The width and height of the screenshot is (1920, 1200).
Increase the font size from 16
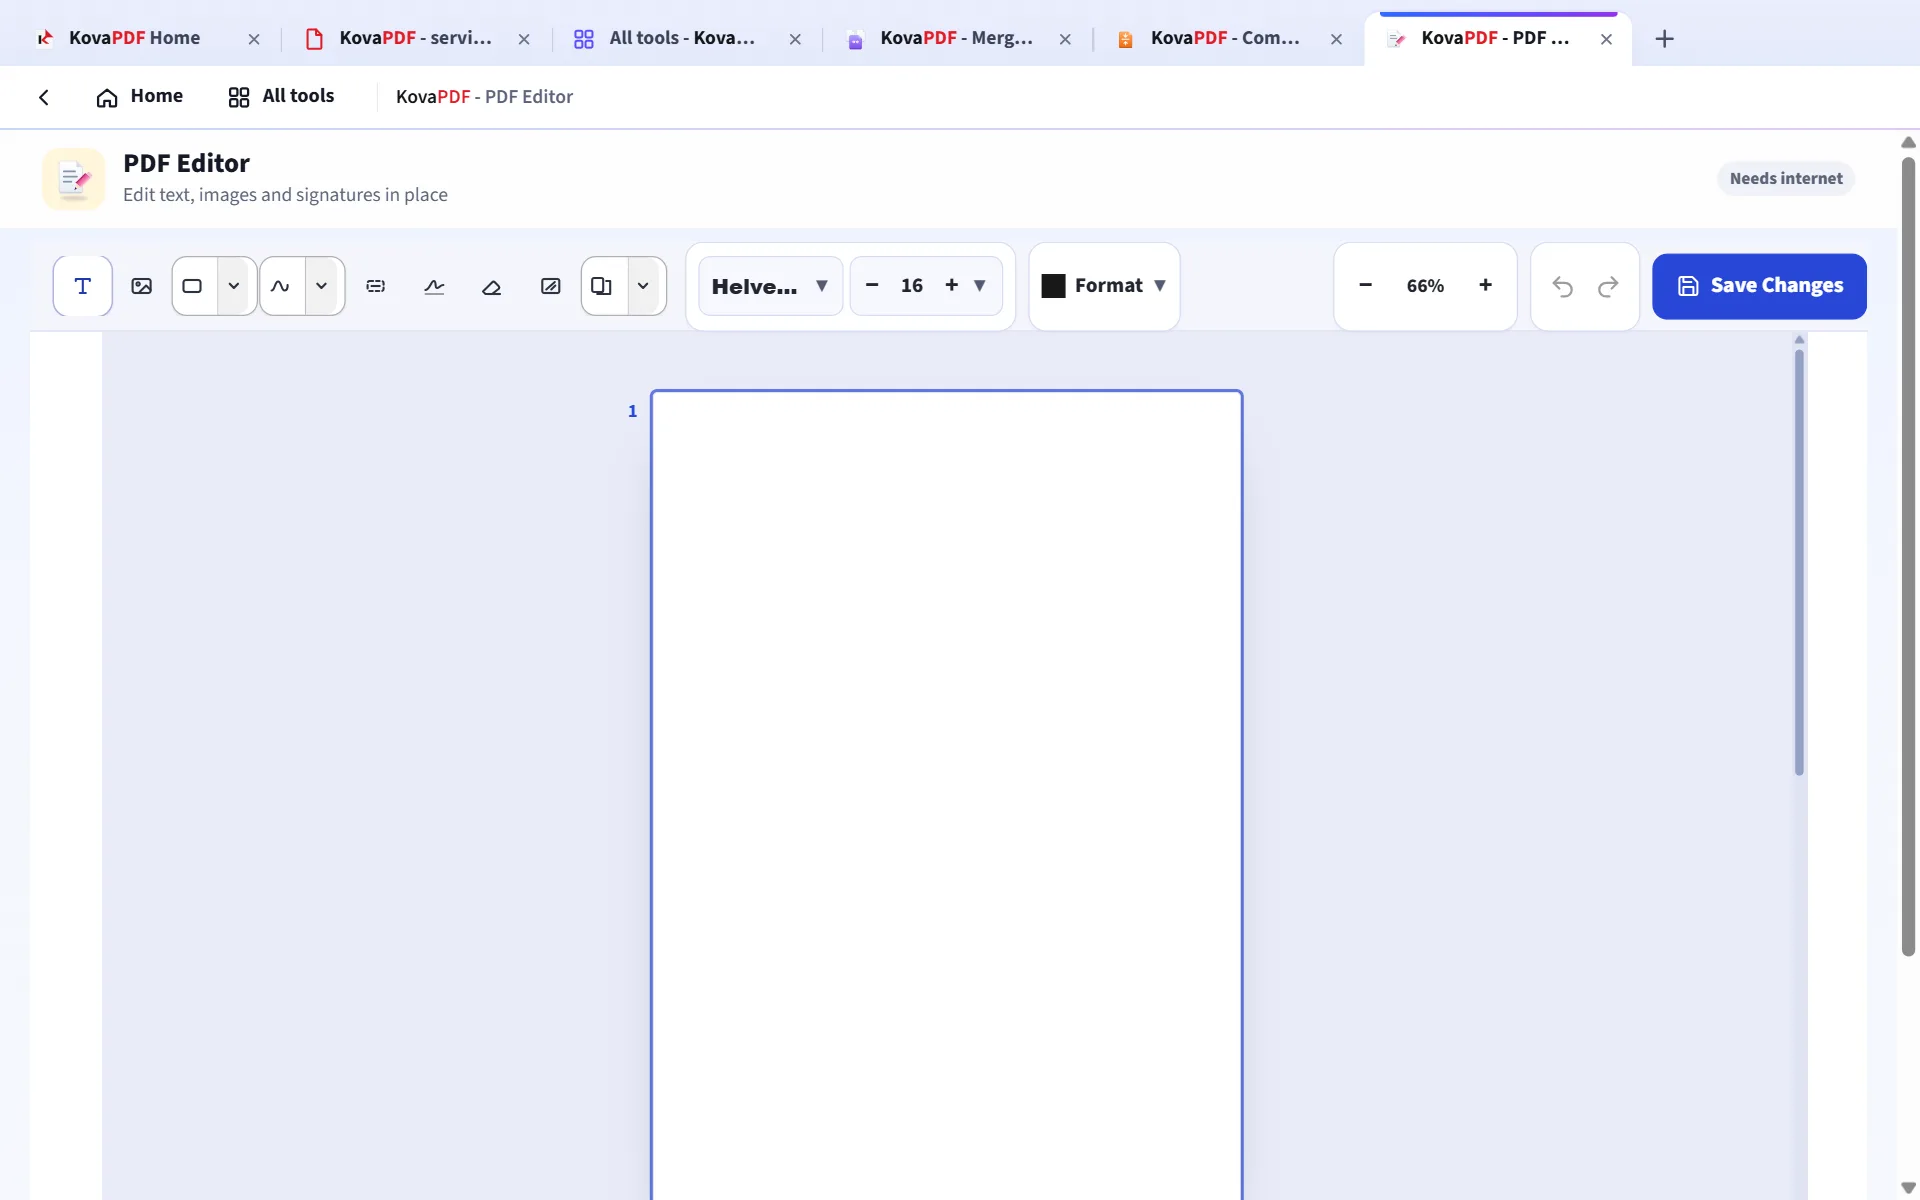coord(951,285)
